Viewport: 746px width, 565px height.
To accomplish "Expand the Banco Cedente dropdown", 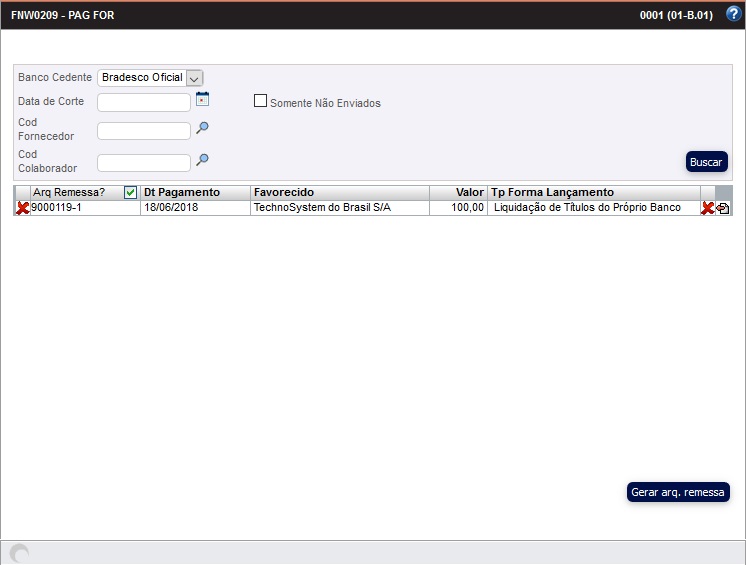I will pyautogui.click(x=194, y=77).
